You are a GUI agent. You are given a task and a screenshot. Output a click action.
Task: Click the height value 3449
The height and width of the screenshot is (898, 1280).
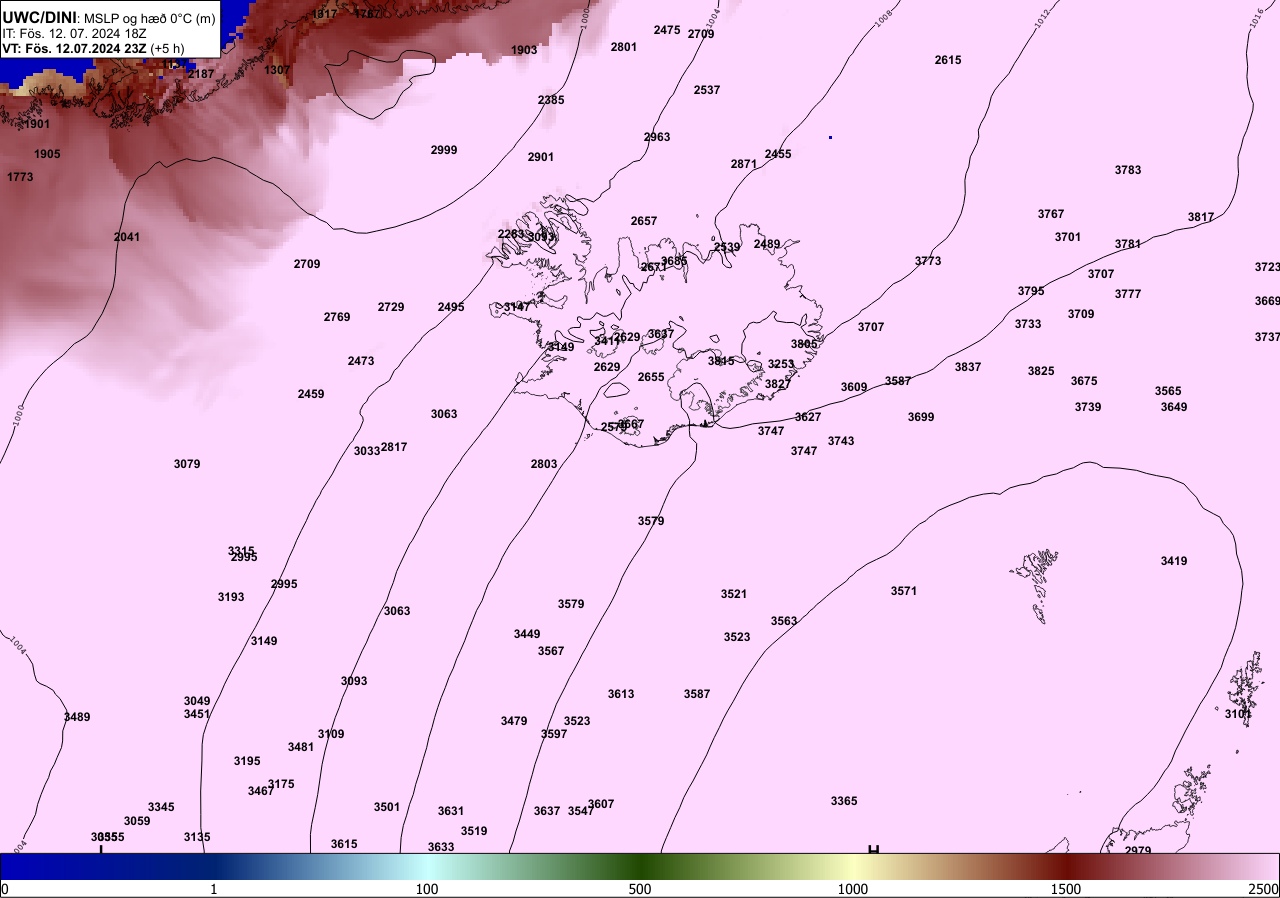pos(527,634)
